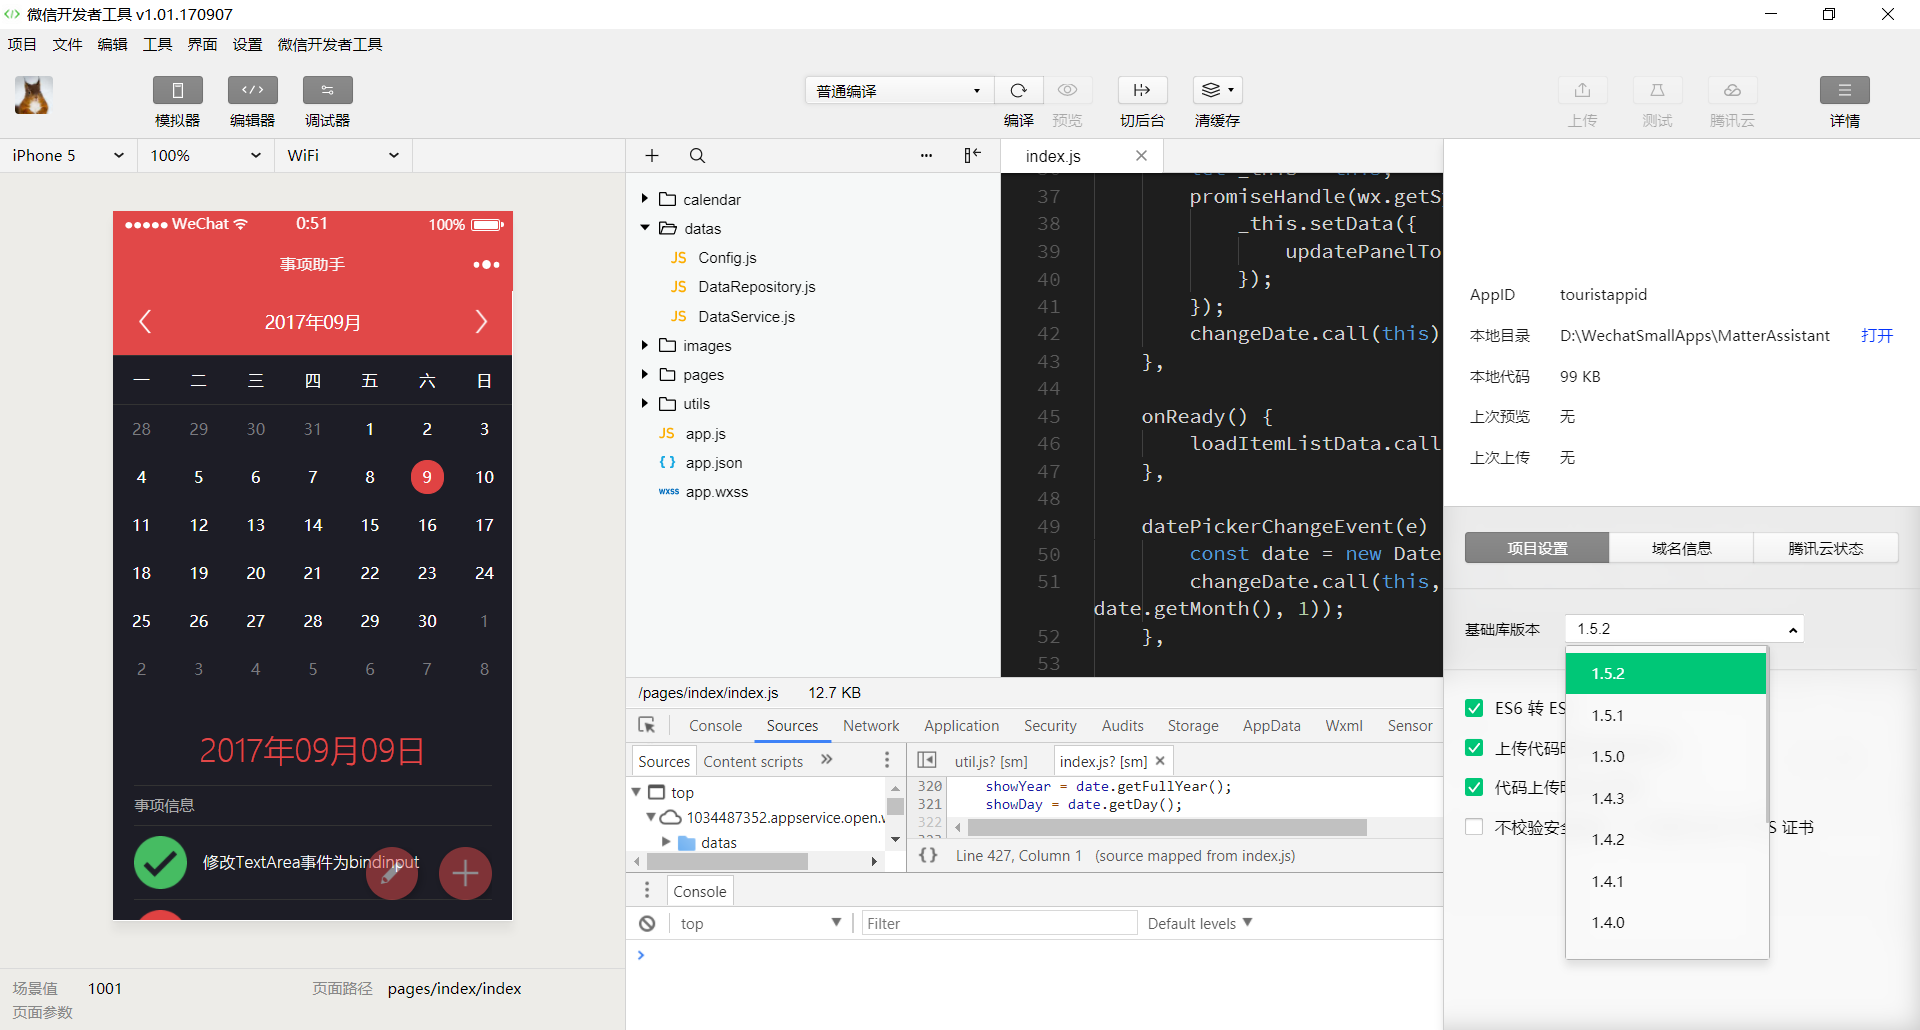The height and width of the screenshot is (1030, 1920).
Task: Click the compile refresh icon
Action: (x=1018, y=90)
